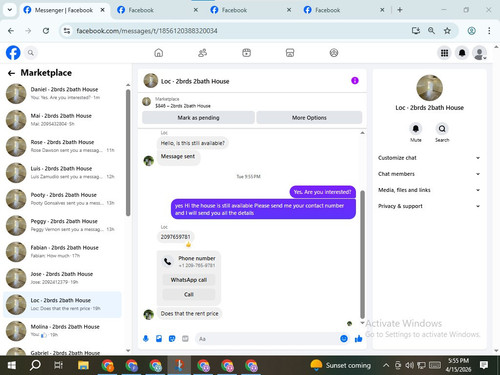Viewport: 500px width, 375px height.
Task: Open Molina - 2brds 2bath House chat
Action: pos(63,330)
